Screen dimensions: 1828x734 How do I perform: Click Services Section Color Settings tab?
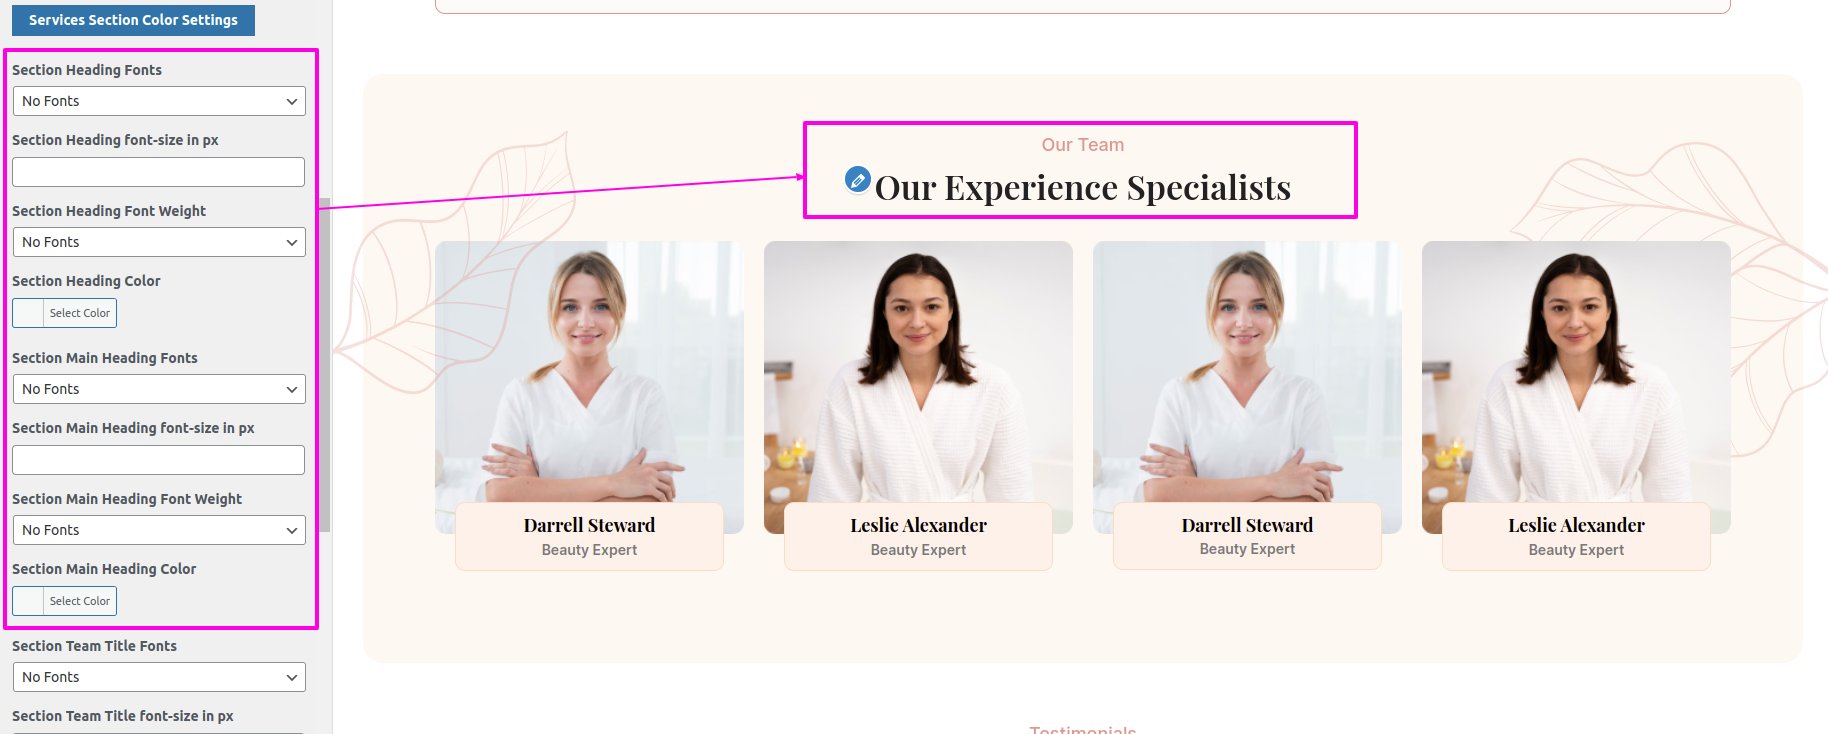tap(133, 20)
